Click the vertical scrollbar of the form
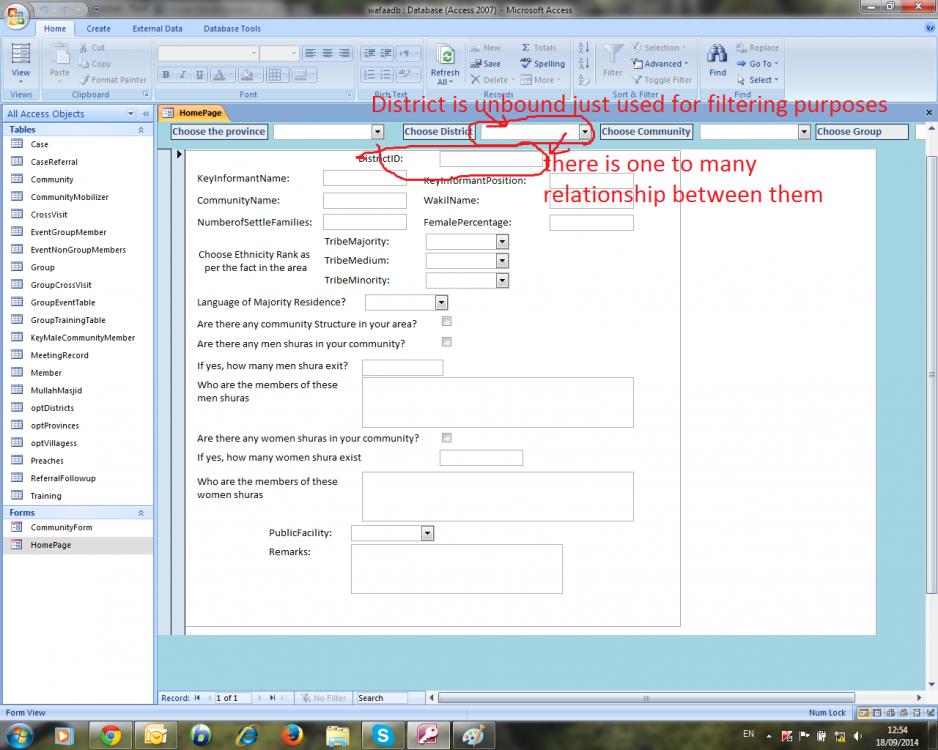 coord(931,374)
